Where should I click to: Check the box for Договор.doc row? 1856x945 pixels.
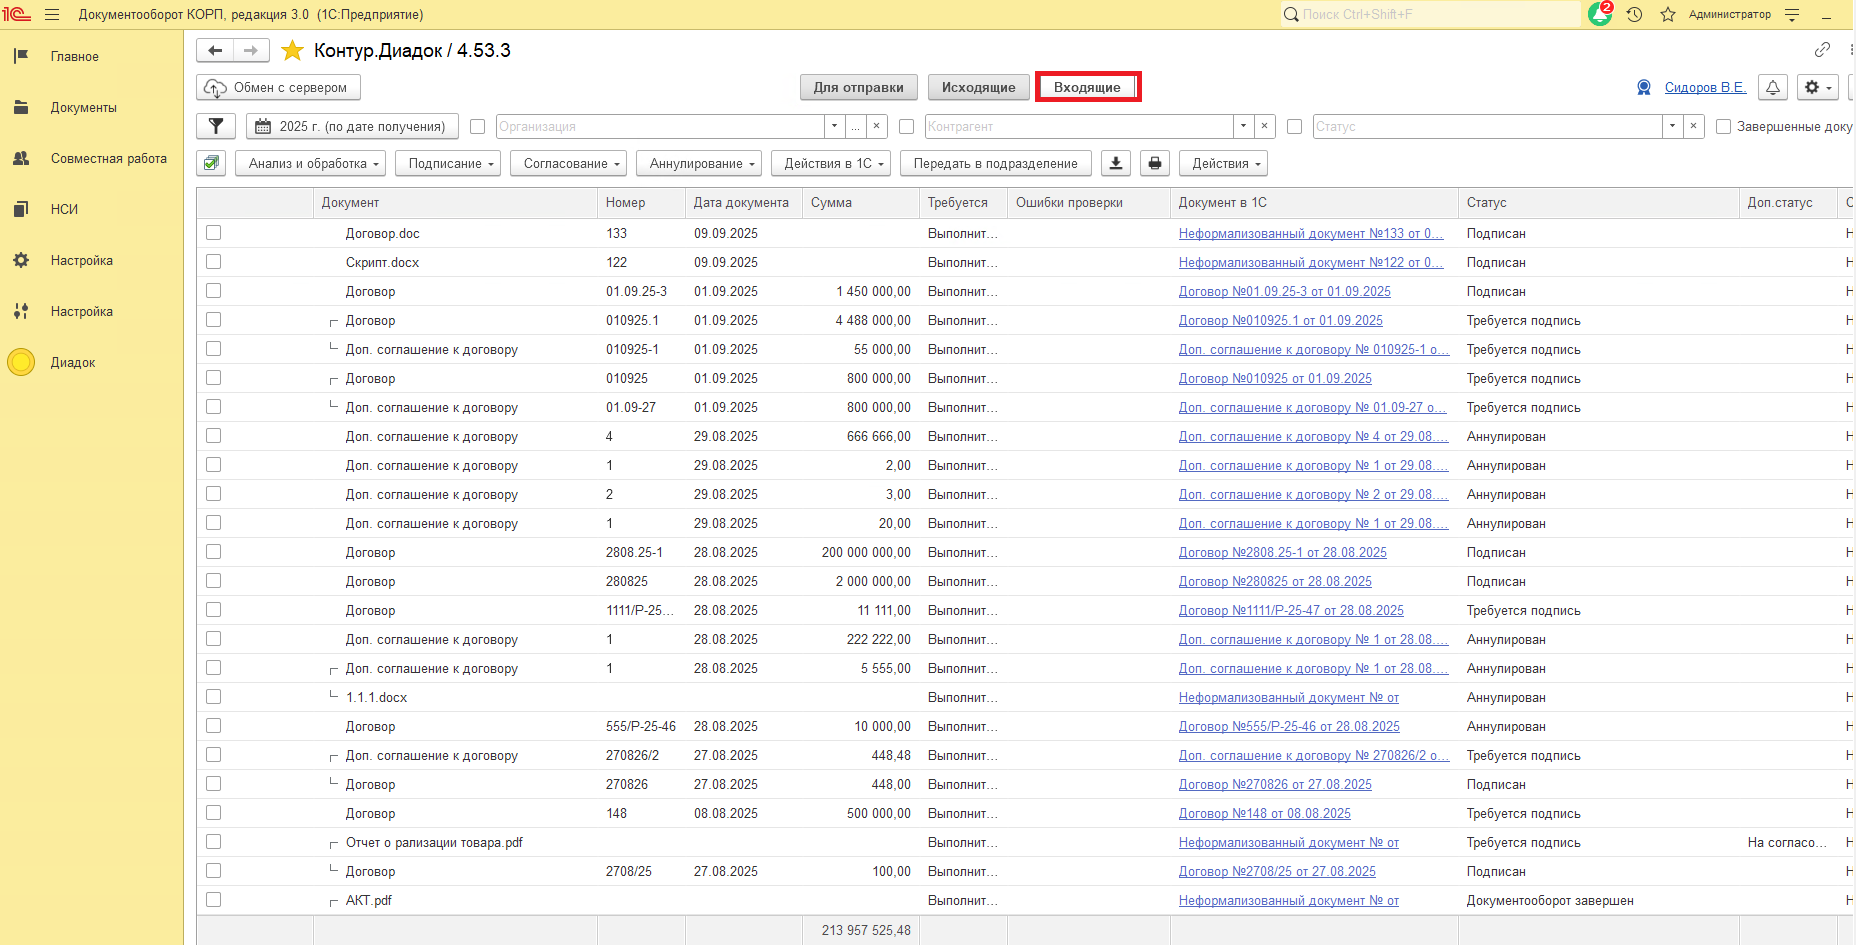[x=213, y=233]
